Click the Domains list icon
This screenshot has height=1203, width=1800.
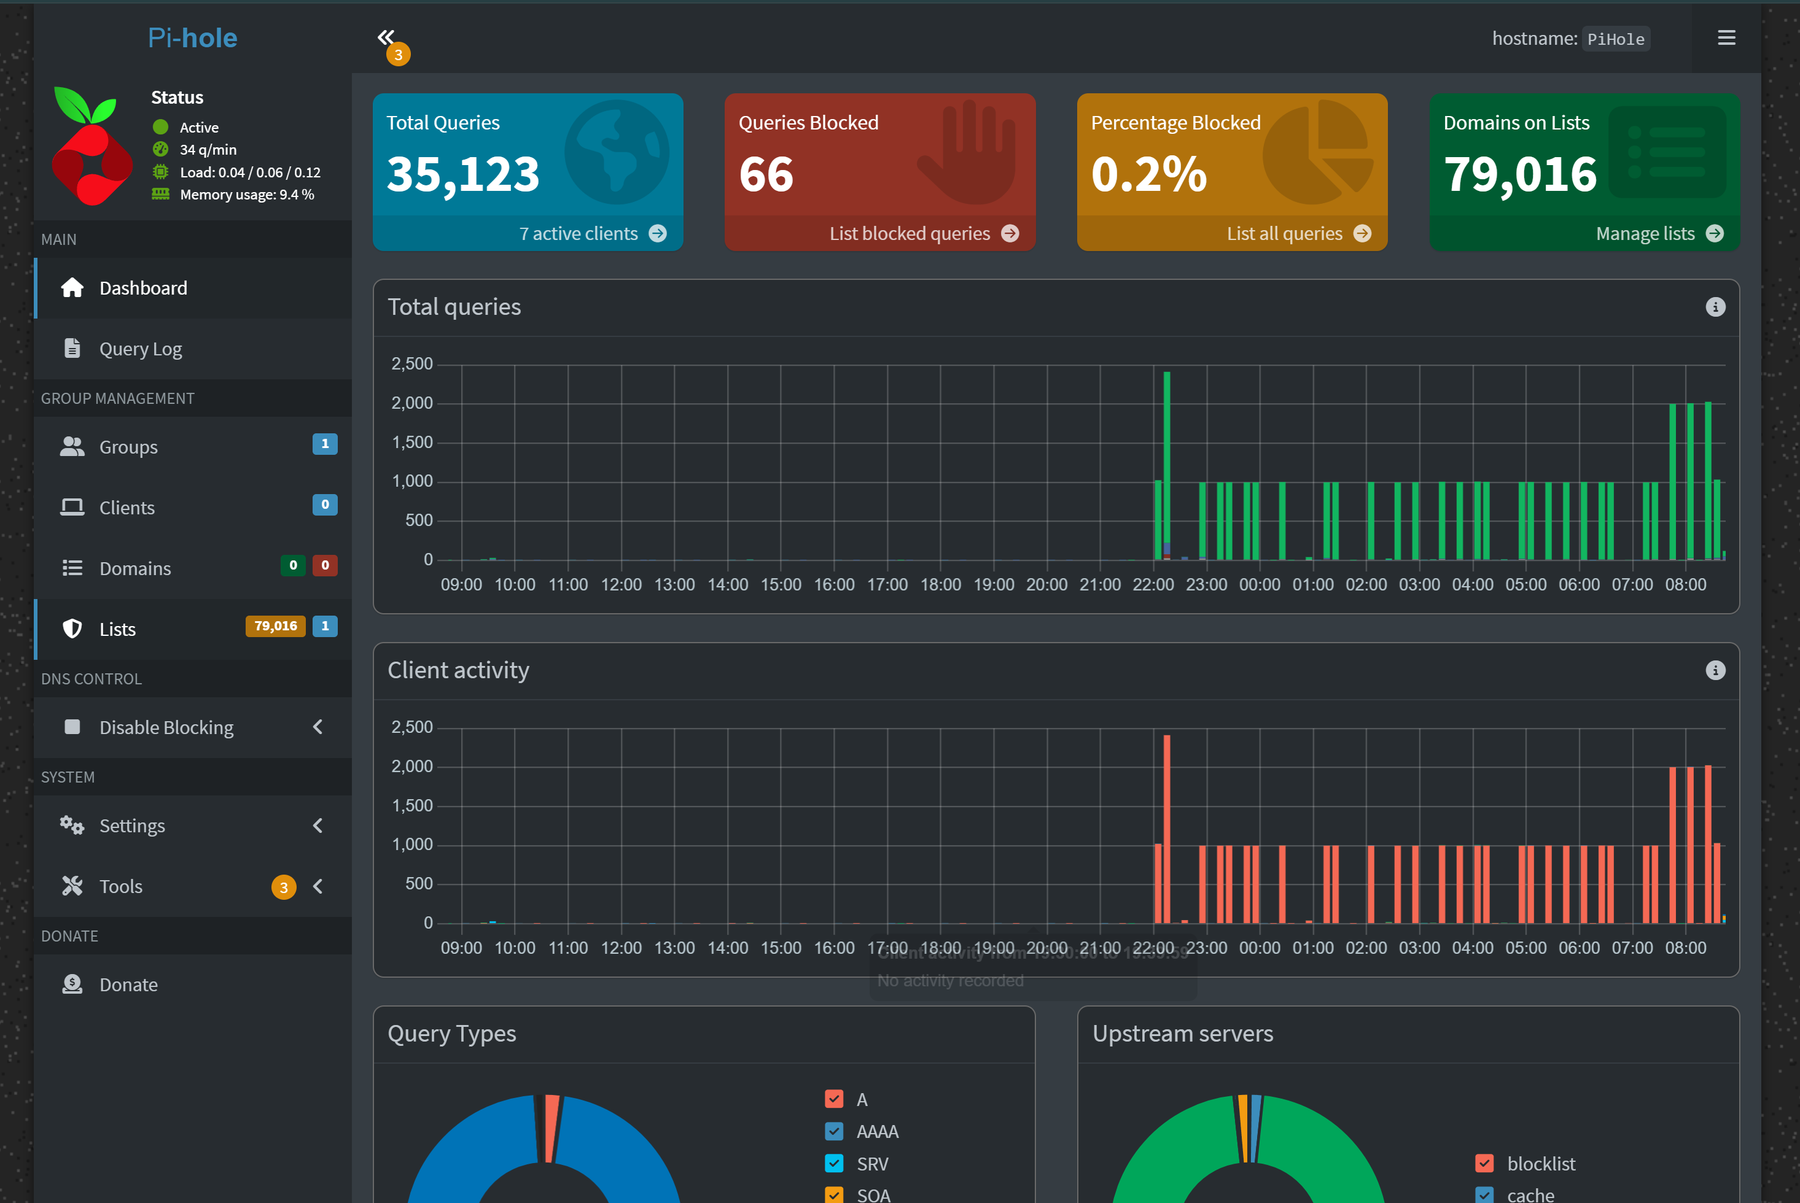[x=72, y=568]
